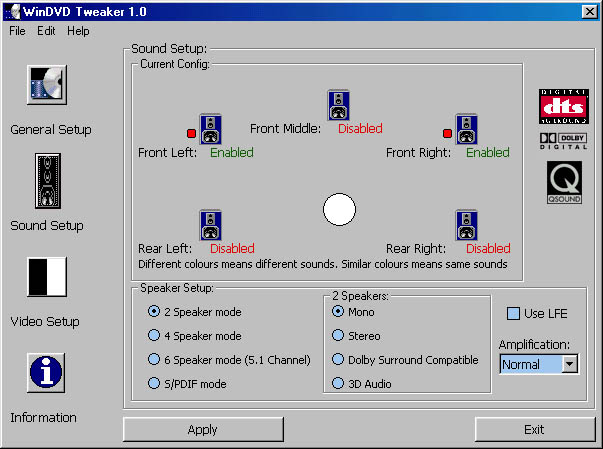Choose Dolby Surround Compatible output
This screenshot has height=449, width=603.
405,360
